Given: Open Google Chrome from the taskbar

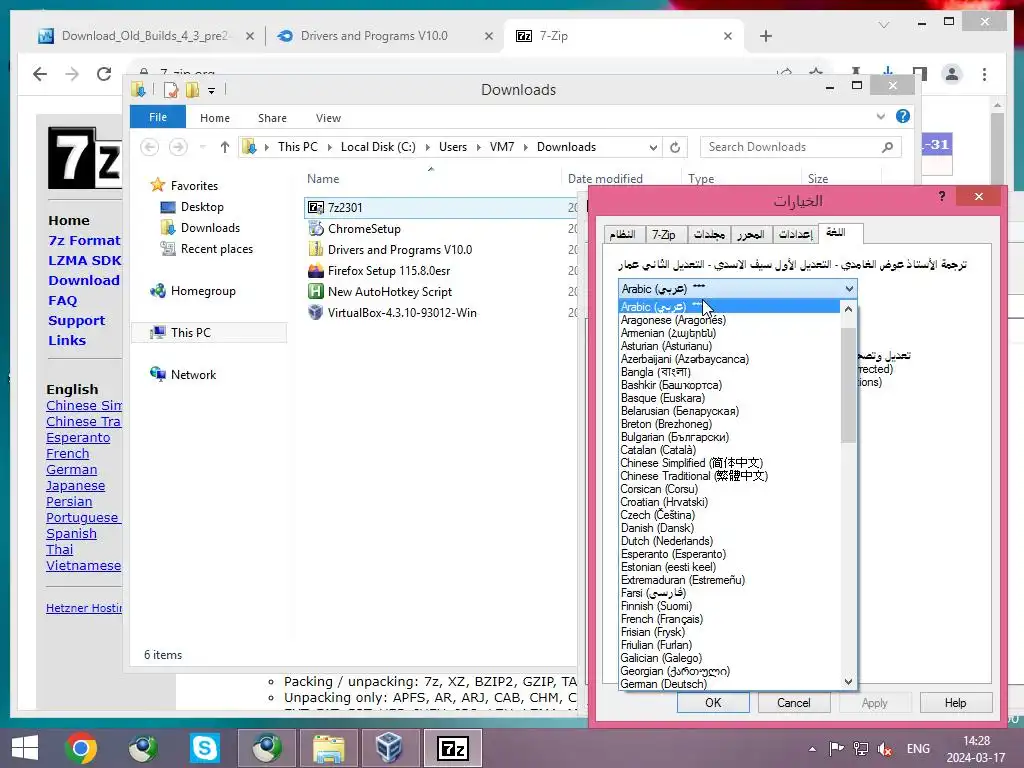Looking at the screenshot, I should pos(81,748).
